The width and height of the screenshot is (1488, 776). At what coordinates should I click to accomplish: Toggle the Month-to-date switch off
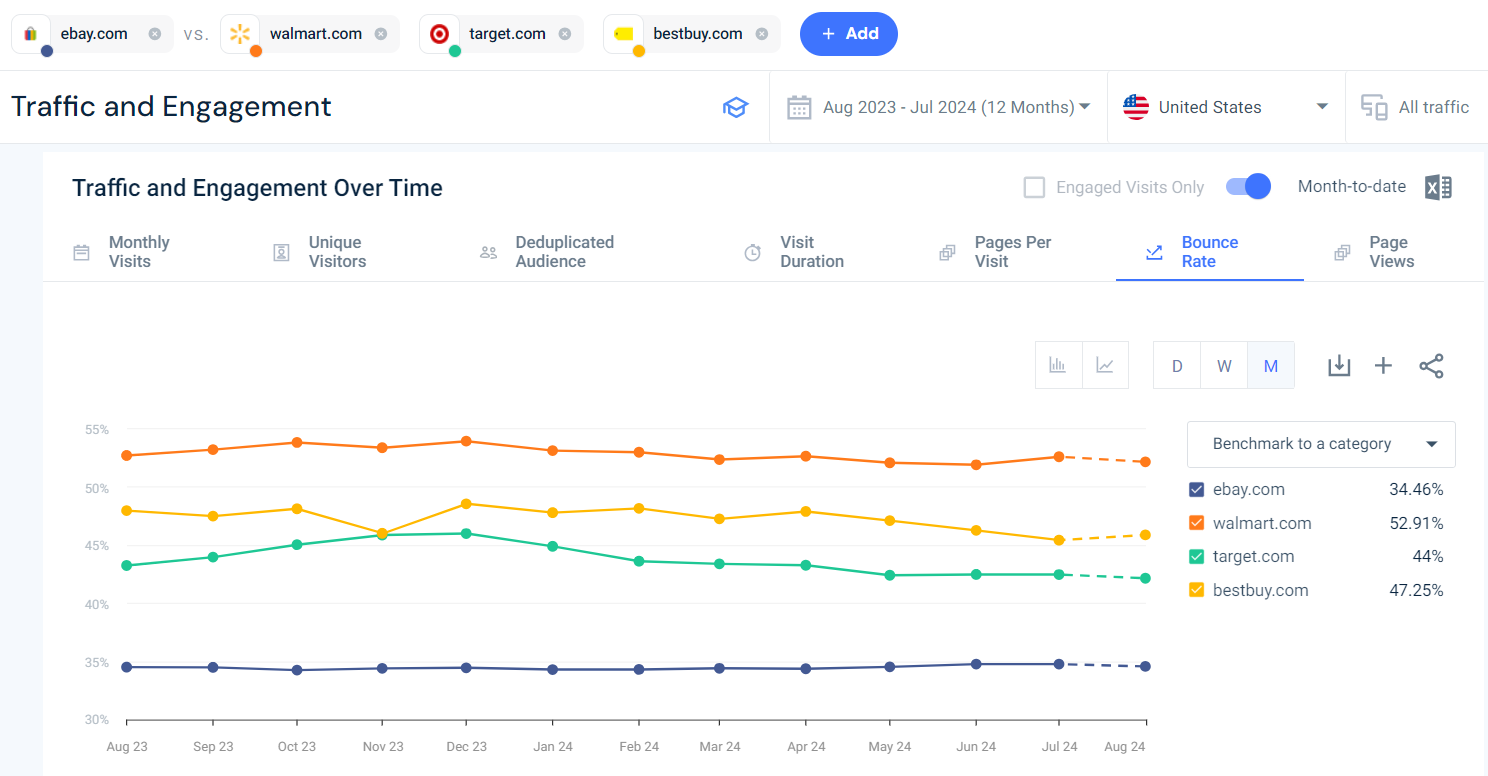pyautogui.click(x=1248, y=186)
